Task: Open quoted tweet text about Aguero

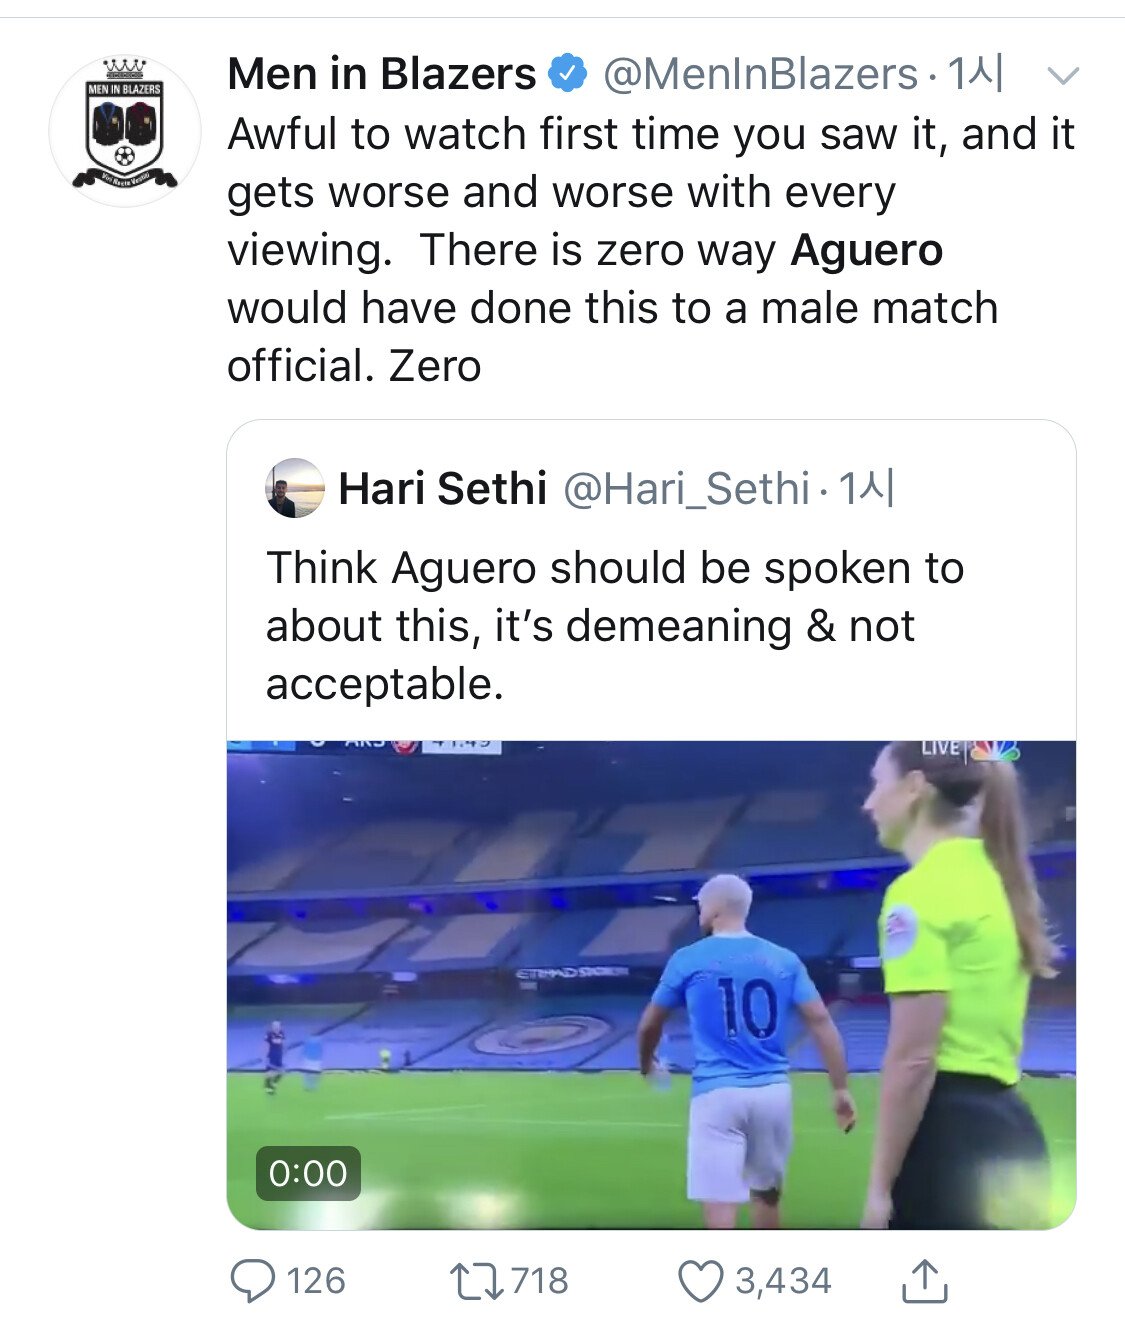Action: (614, 626)
